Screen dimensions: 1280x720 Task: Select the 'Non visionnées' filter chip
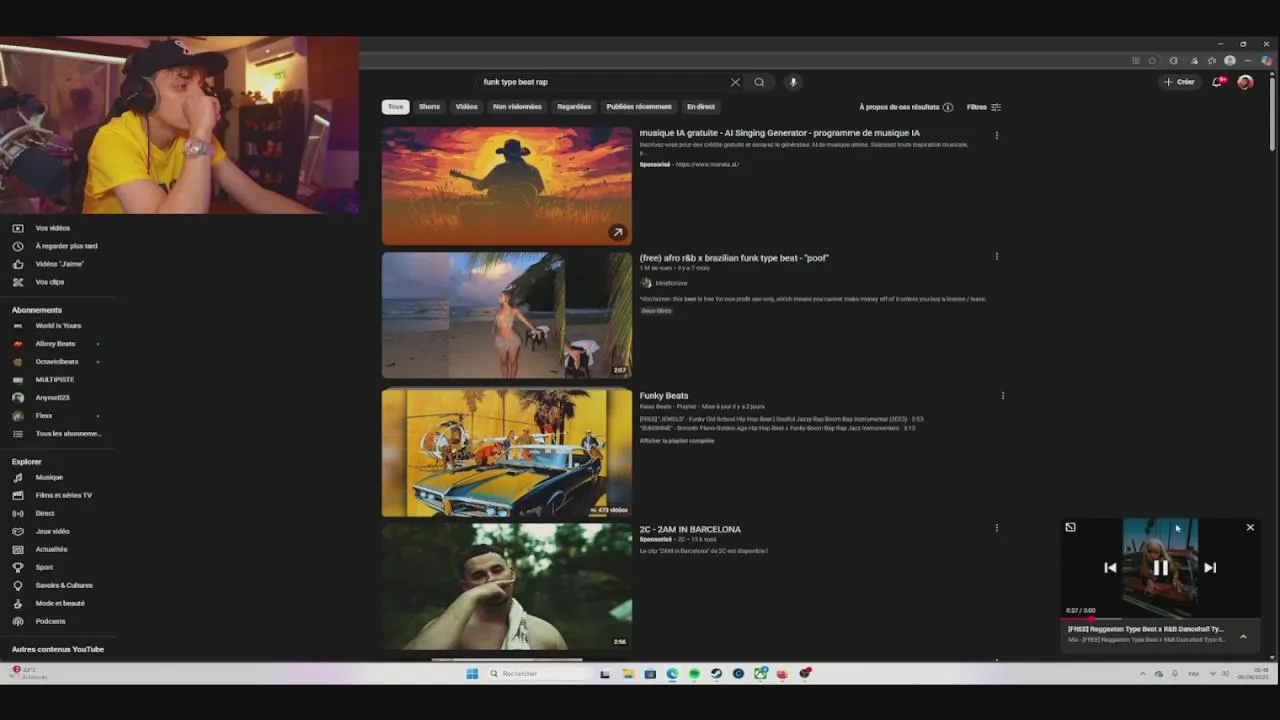click(x=517, y=107)
